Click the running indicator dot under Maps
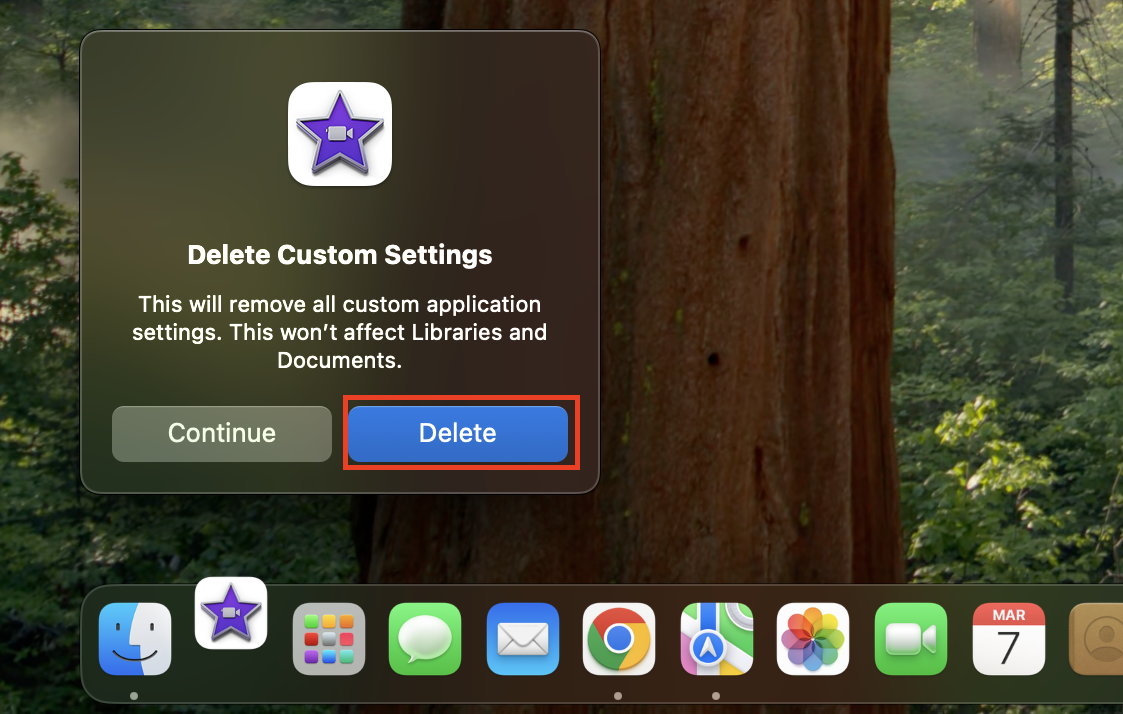Screen dimensions: 1123x714 coord(716,695)
